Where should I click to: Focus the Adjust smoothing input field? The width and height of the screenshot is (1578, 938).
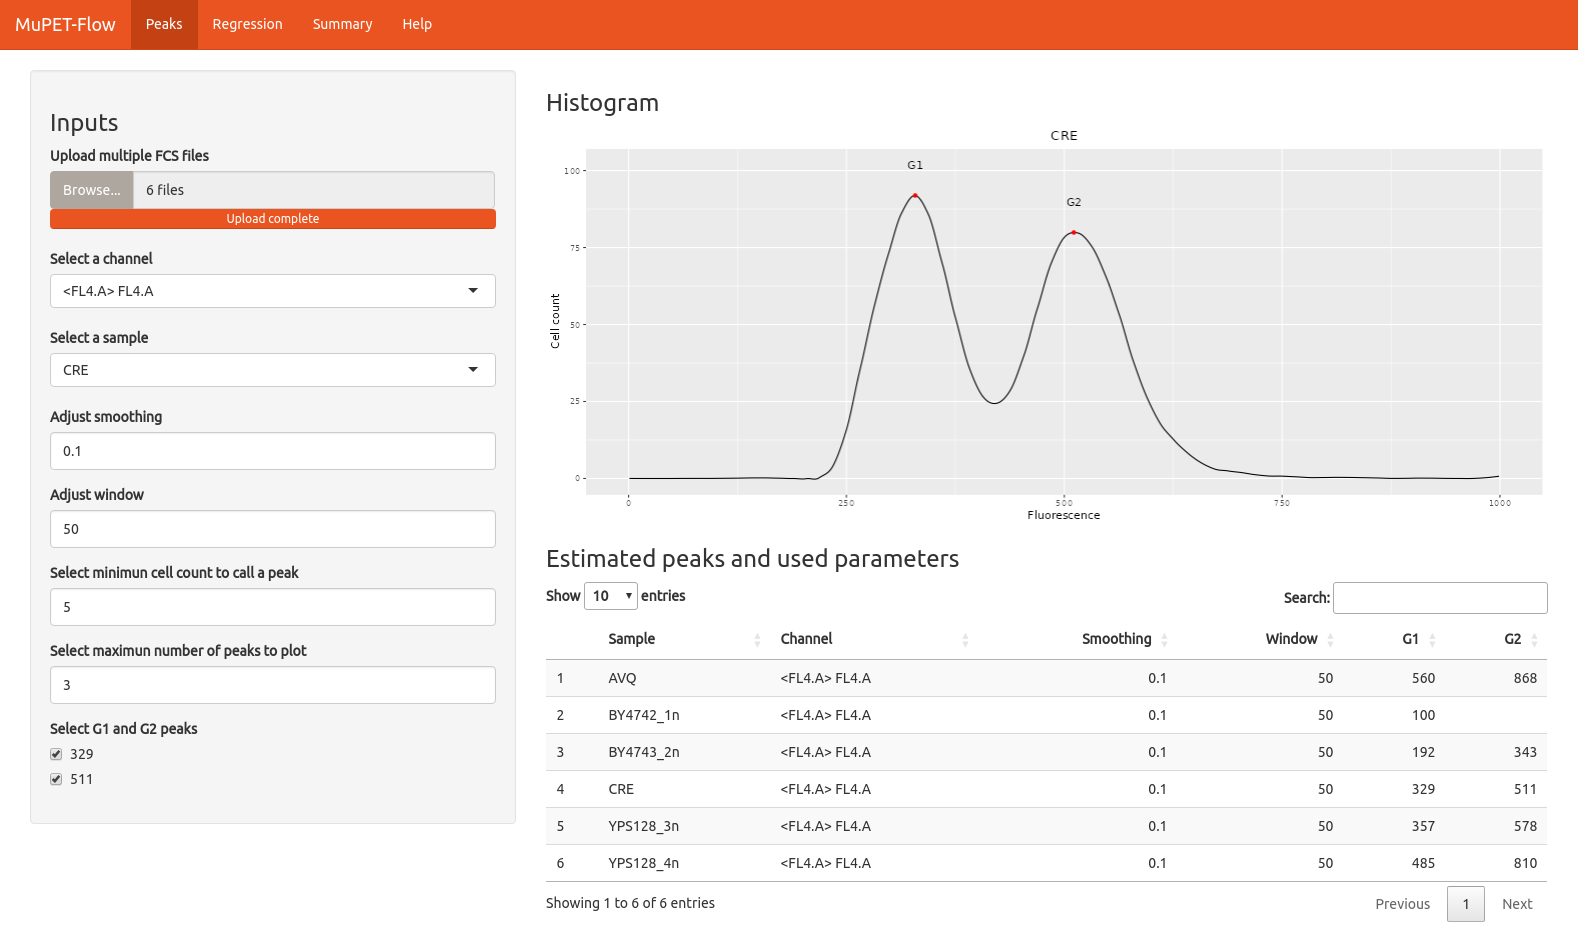tap(272, 451)
